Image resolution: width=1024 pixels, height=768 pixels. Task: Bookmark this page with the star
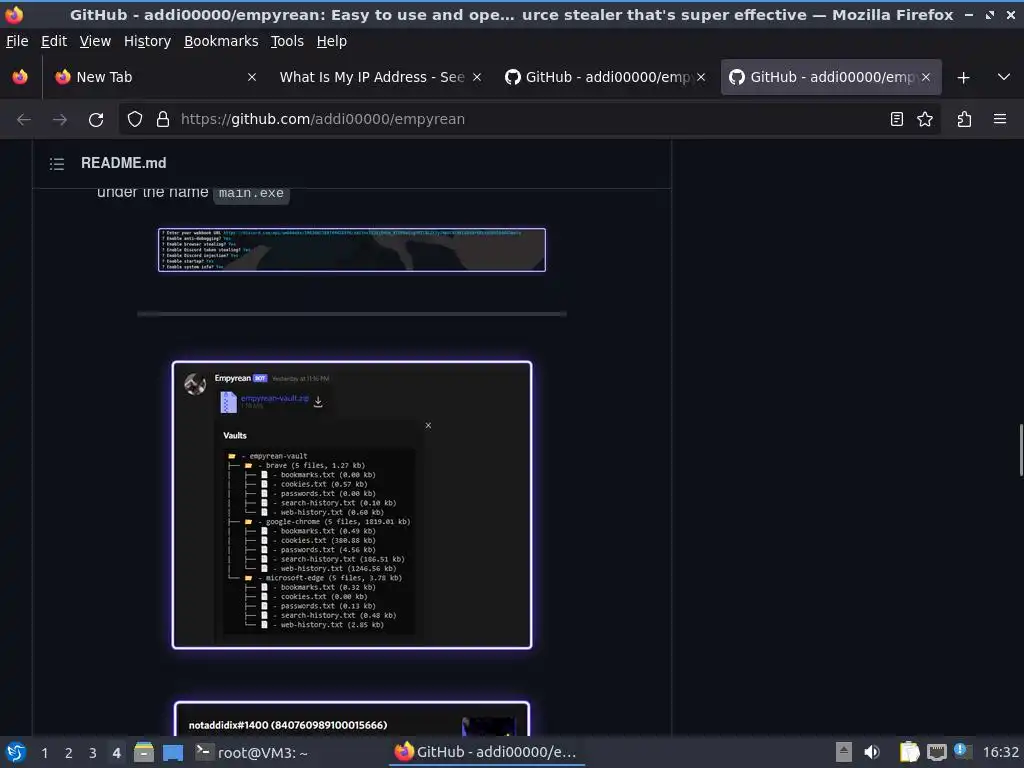pos(925,119)
